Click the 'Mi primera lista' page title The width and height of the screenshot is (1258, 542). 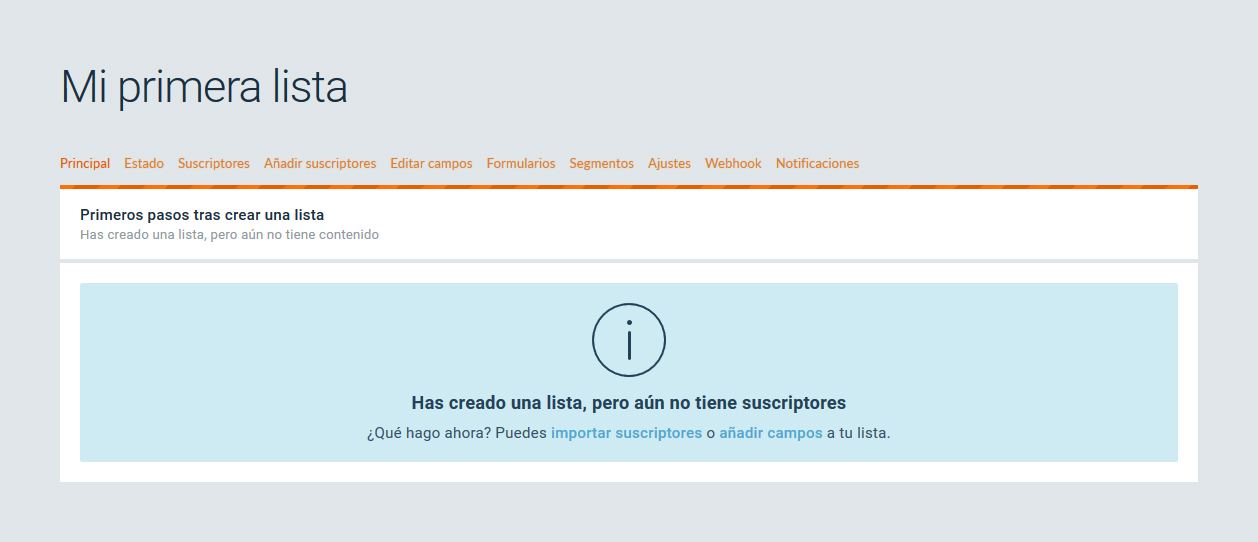[x=204, y=87]
